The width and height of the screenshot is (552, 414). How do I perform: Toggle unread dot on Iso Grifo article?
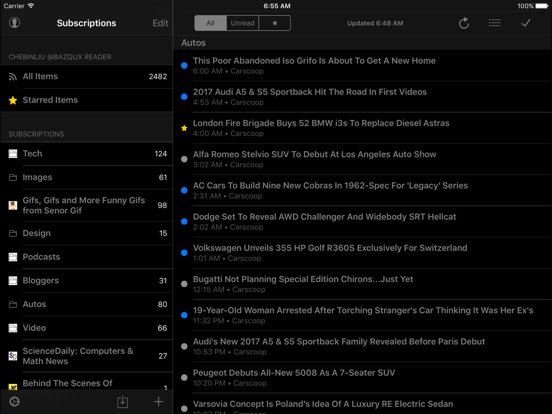184,65
